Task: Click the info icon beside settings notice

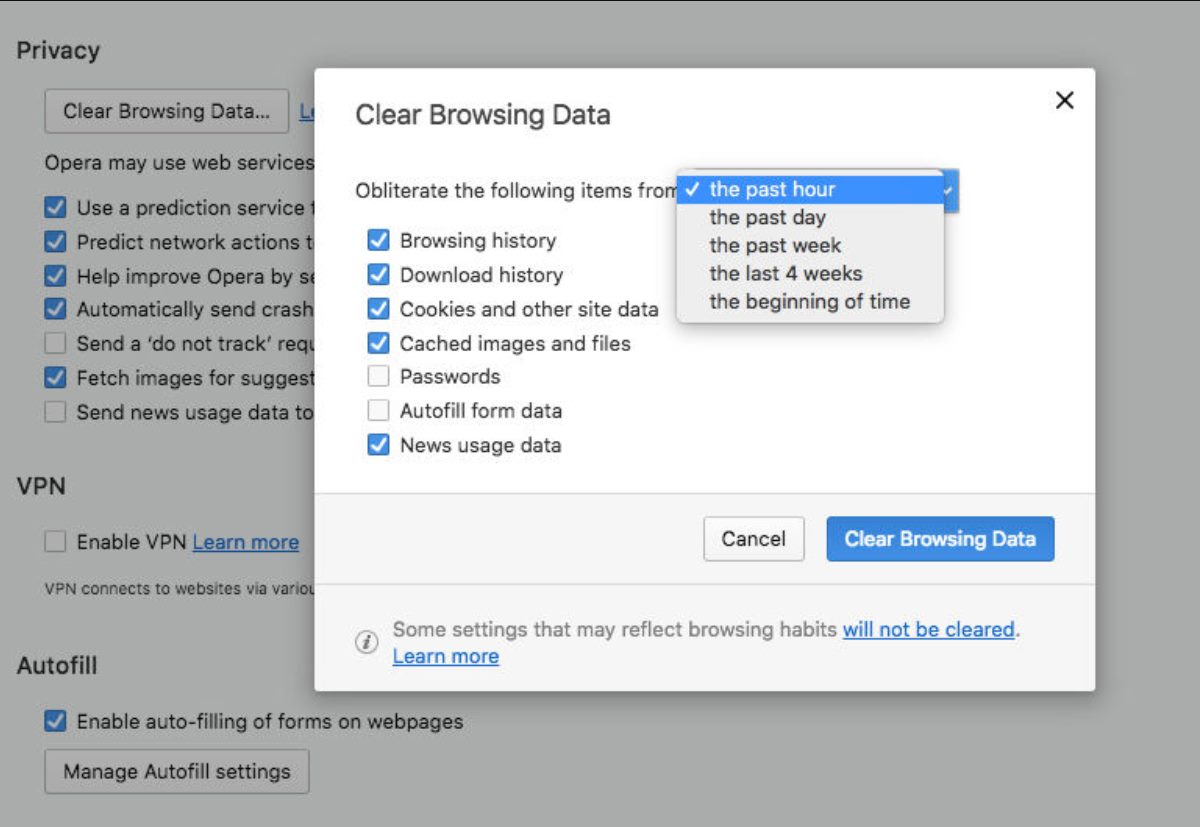Action: pos(367,642)
